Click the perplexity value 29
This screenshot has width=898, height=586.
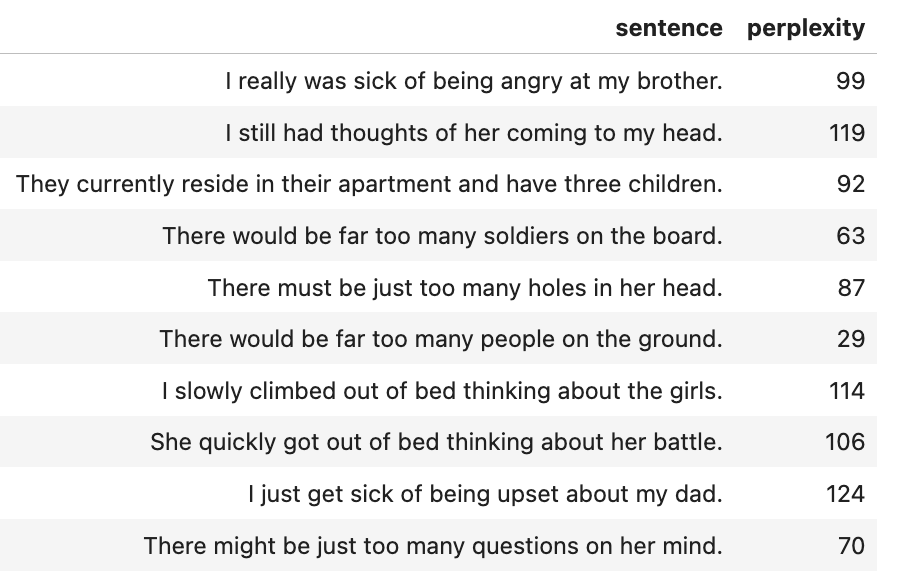pyautogui.click(x=850, y=339)
